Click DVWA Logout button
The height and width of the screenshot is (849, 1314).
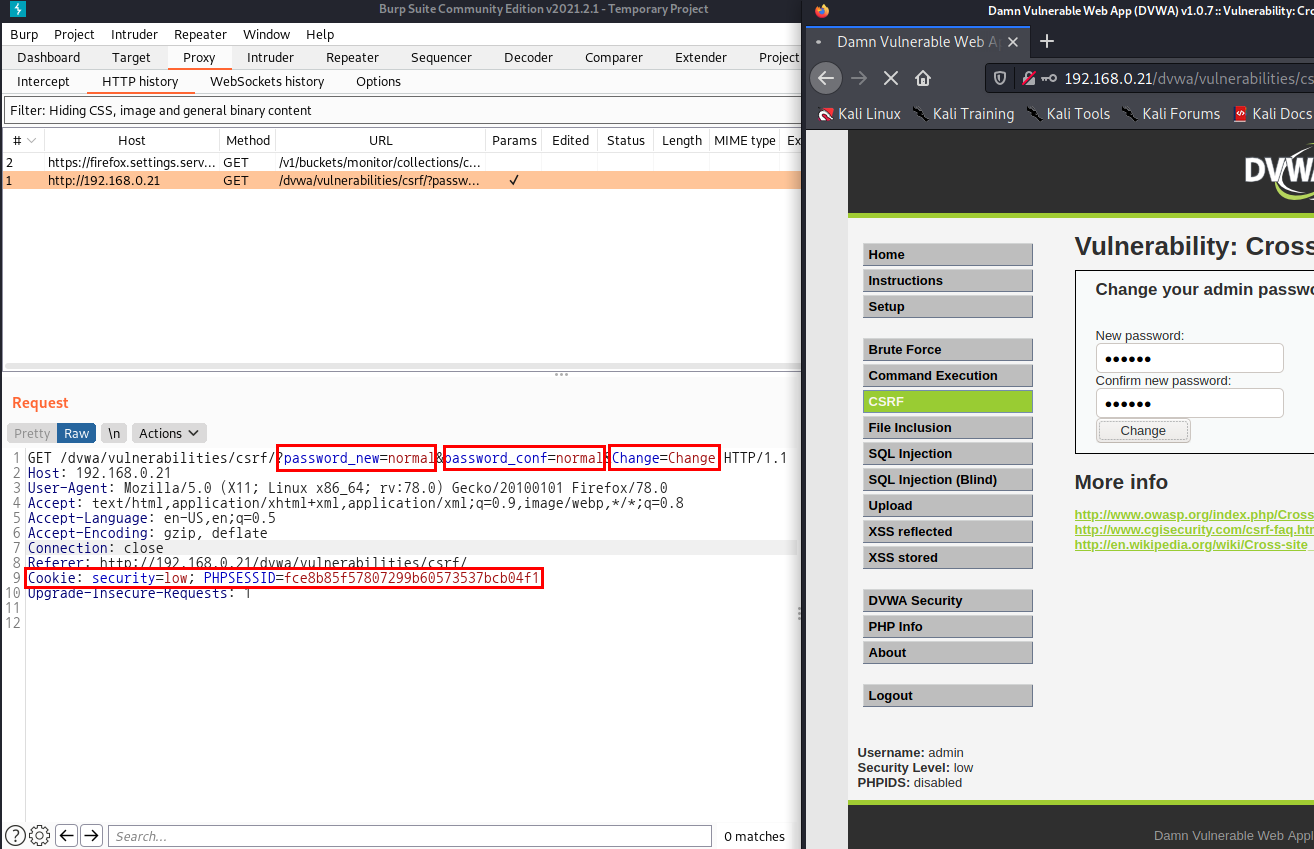pyautogui.click(x=947, y=695)
